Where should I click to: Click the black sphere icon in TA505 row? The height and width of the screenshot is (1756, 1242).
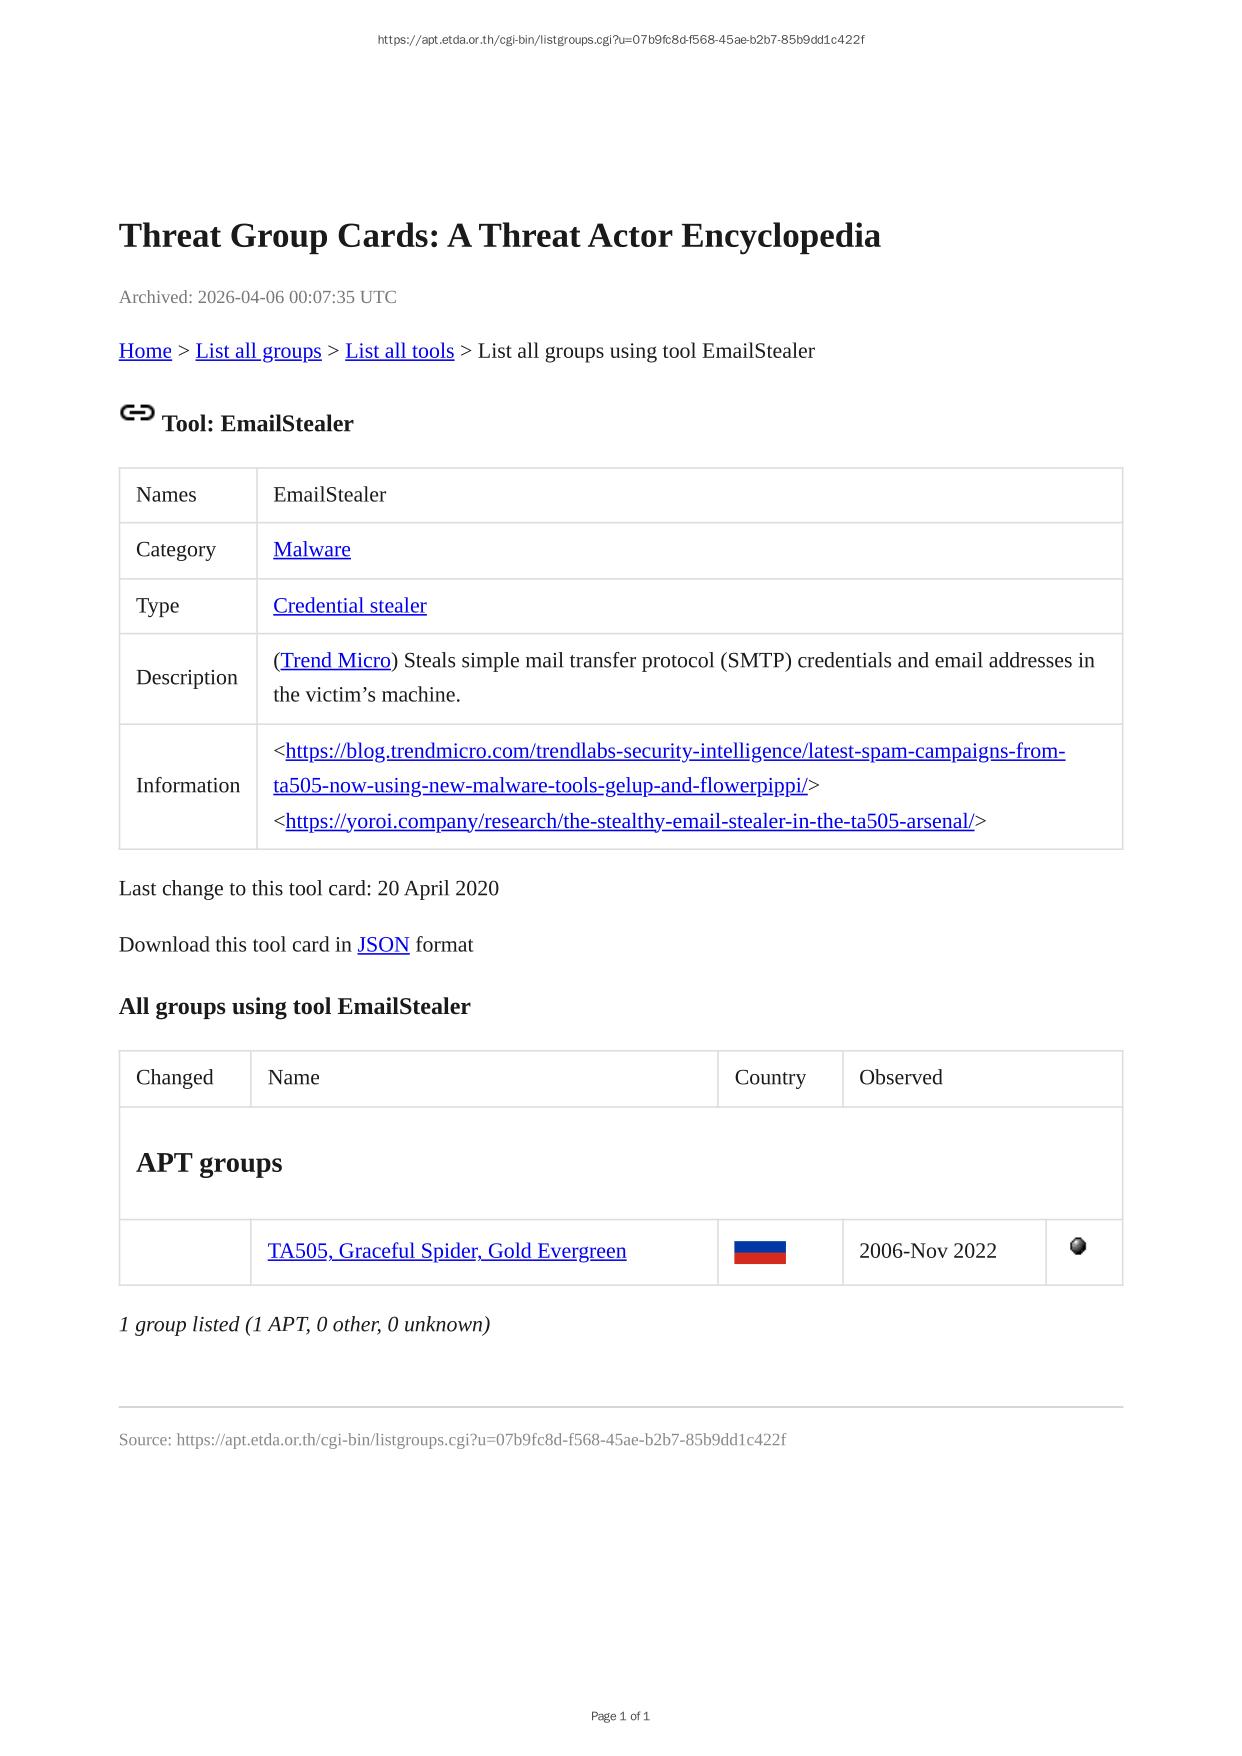[x=1077, y=1246]
